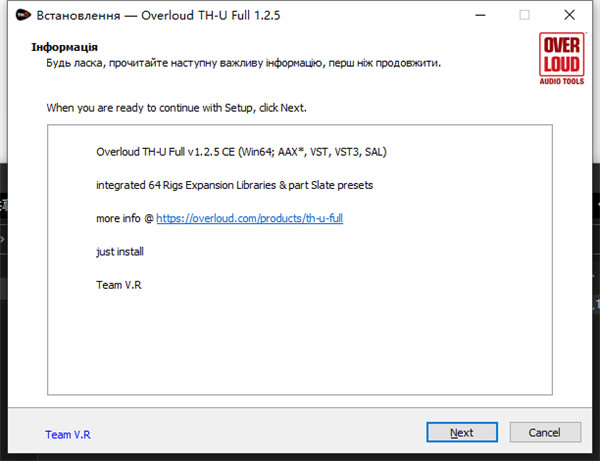Viewport: 600px width, 461px height.
Task: Click the Overloud Audio Tools logo
Action: click(x=561, y=59)
